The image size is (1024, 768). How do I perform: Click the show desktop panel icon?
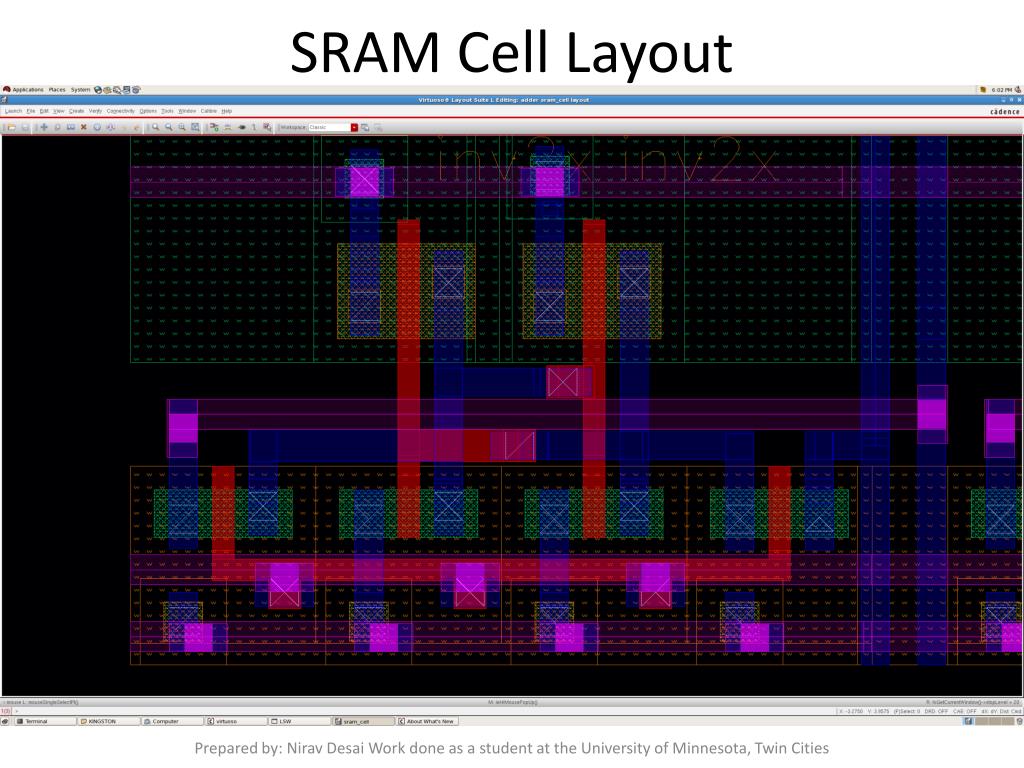coord(5,721)
